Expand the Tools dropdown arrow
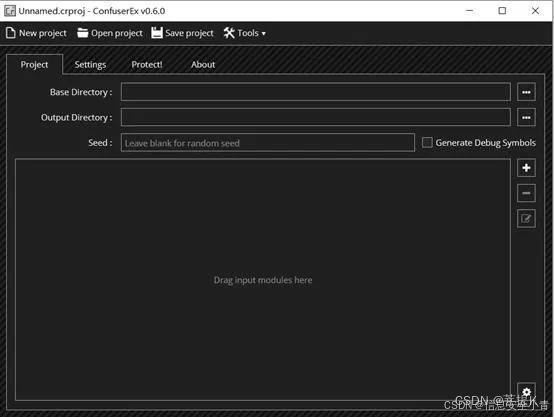 pos(264,34)
